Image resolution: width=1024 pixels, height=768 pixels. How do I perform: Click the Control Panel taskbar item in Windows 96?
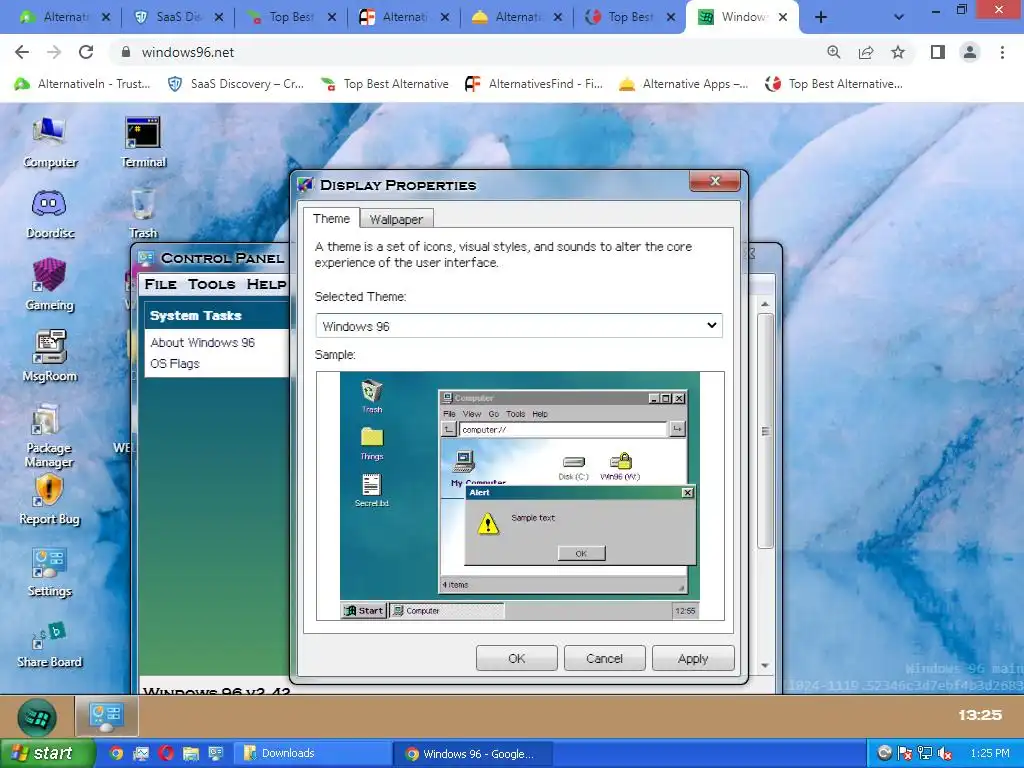tap(106, 716)
